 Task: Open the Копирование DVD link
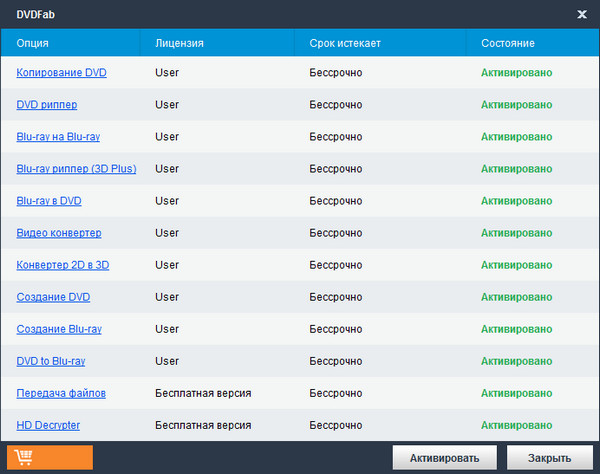click(x=61, y=73)
